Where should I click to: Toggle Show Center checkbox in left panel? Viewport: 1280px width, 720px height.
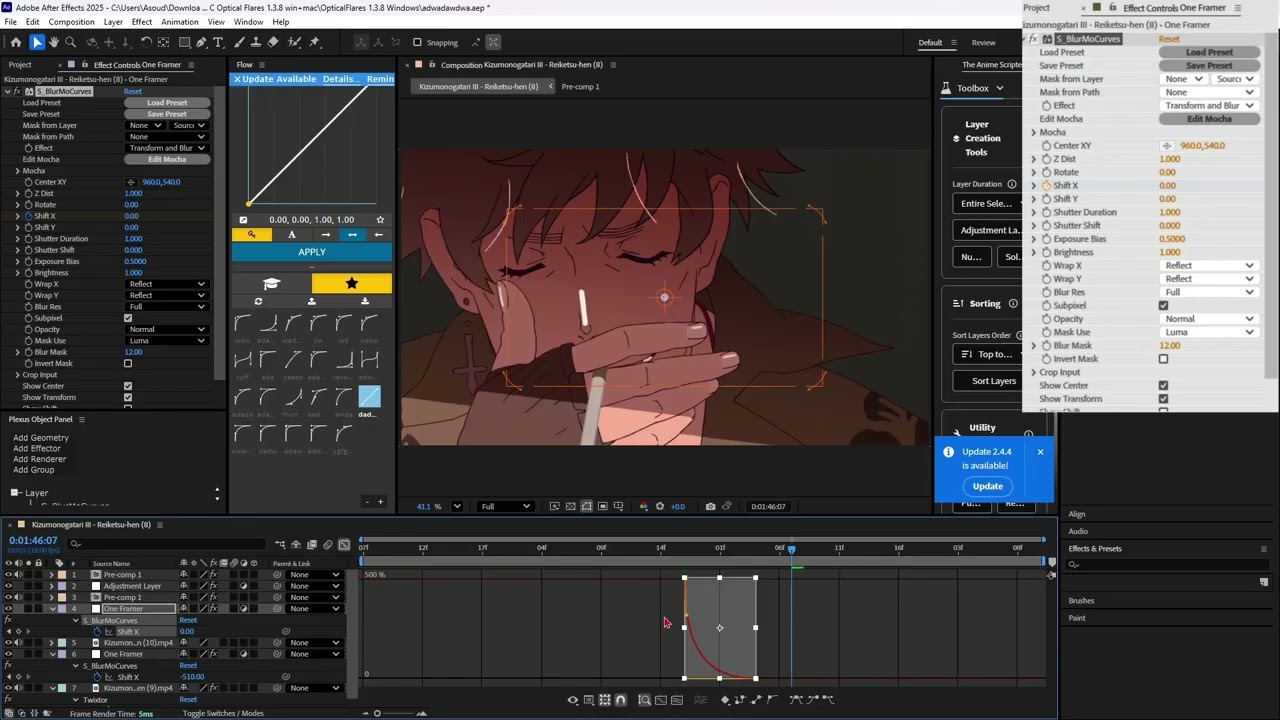(128, 386)
